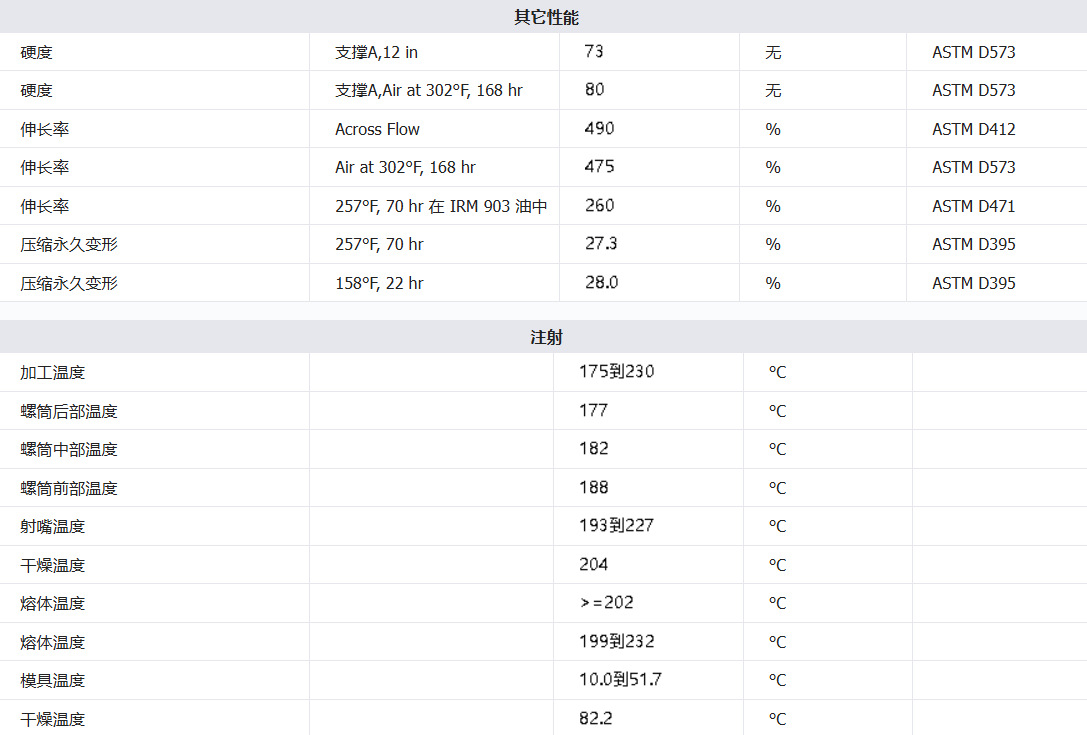Select the "支撑A,12 in" condition cell
Viewport: 1087px width, 735px height.
[x=376, y=52]
